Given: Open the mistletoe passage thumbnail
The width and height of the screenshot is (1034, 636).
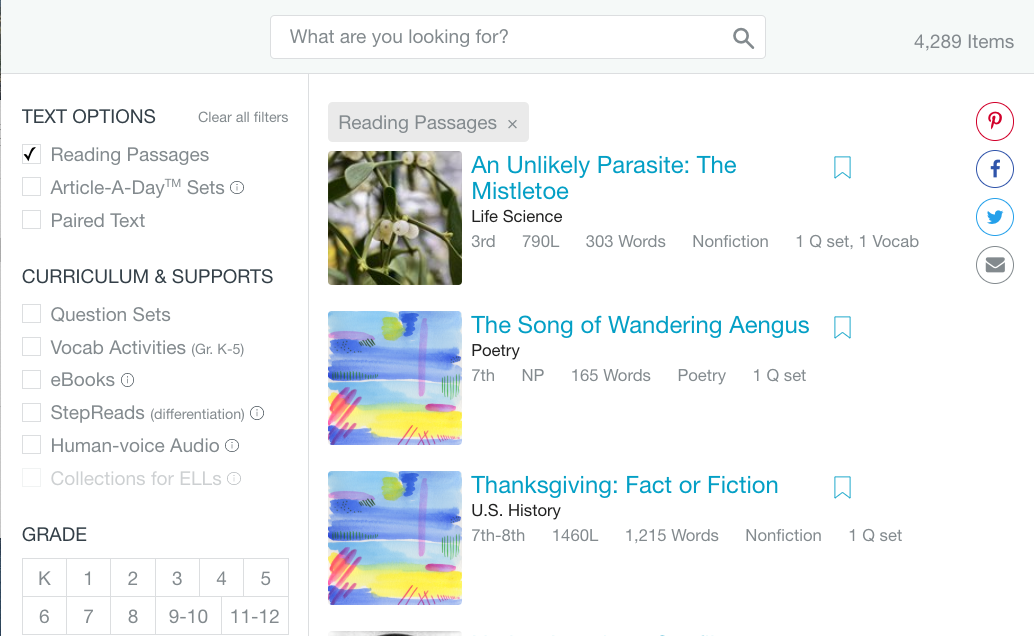Looking at the screenshot, I should pos(395,218).
